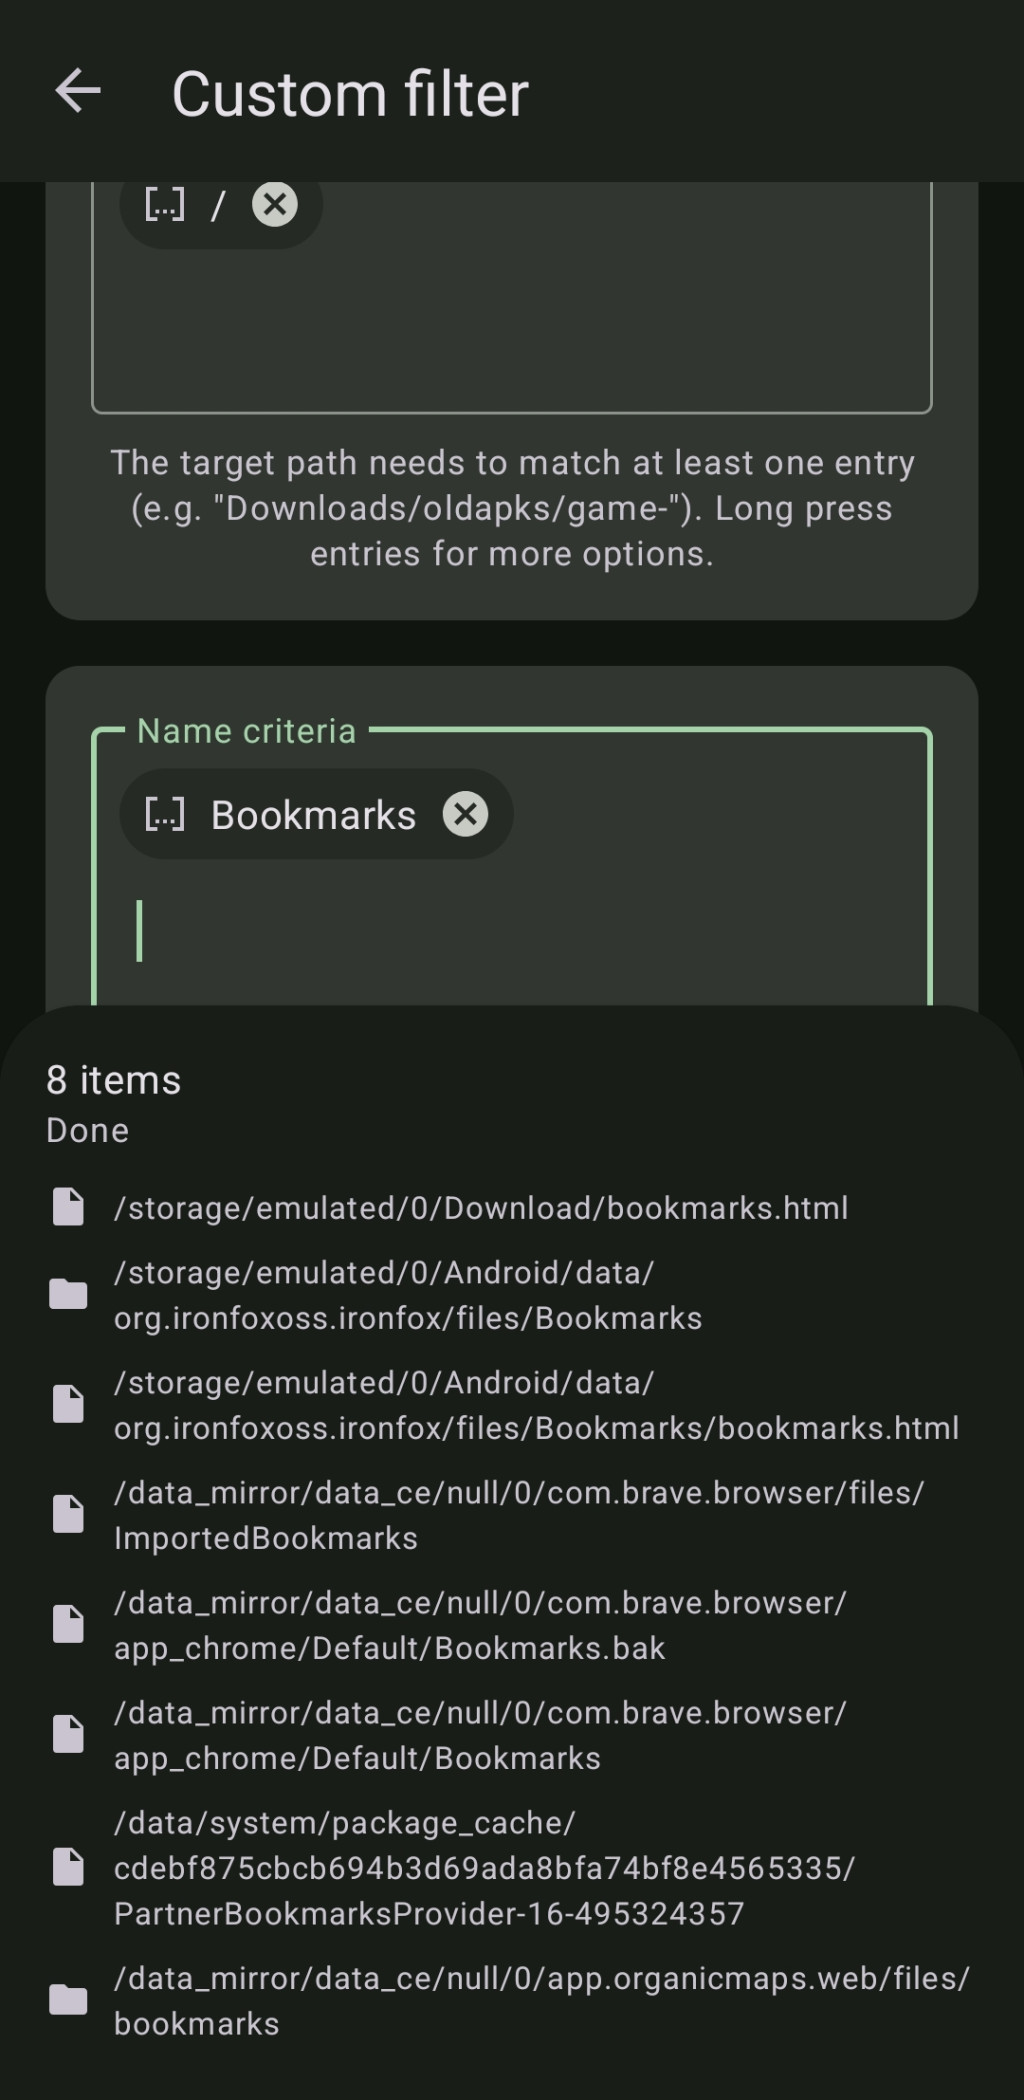This screenshot has height=2100, width=1024.
Task: Tap folder icon for ironfox Bookmarks folder
Action: click(x=68, y=1294)
